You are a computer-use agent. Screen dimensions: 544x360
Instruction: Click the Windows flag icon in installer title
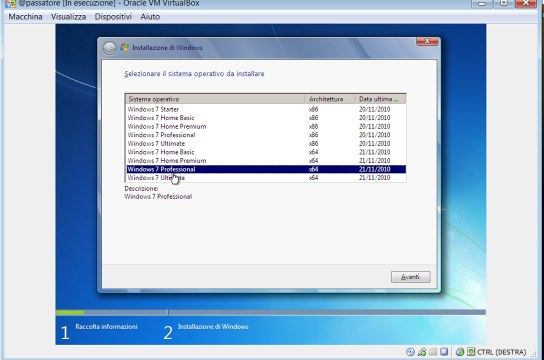click(x=124, y=48)
